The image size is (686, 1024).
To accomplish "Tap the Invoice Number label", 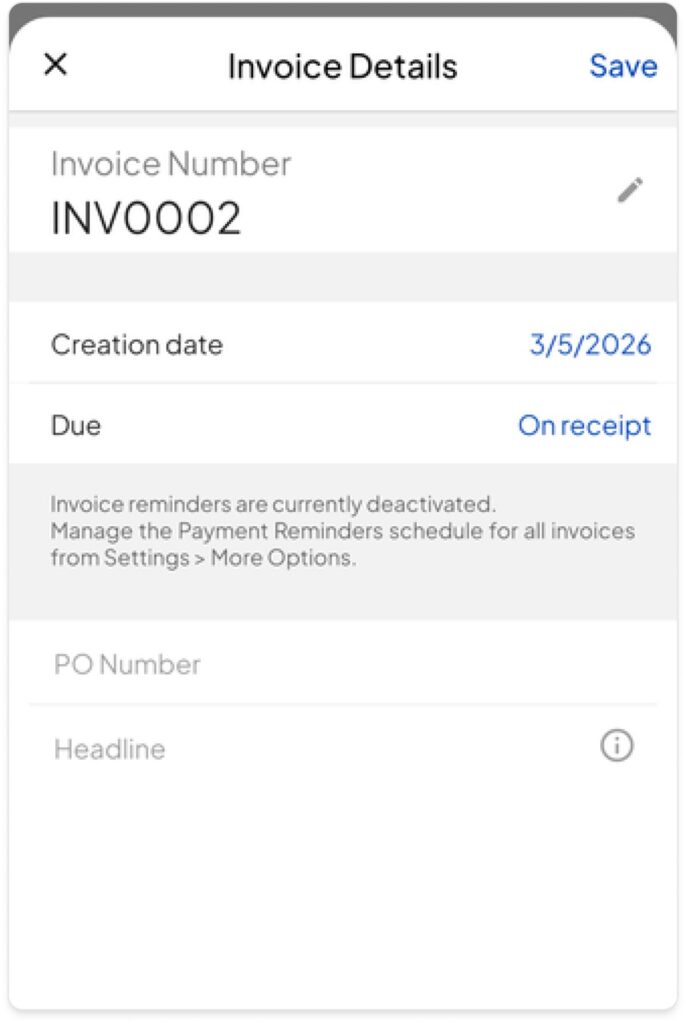I will [x=171, y=164].
